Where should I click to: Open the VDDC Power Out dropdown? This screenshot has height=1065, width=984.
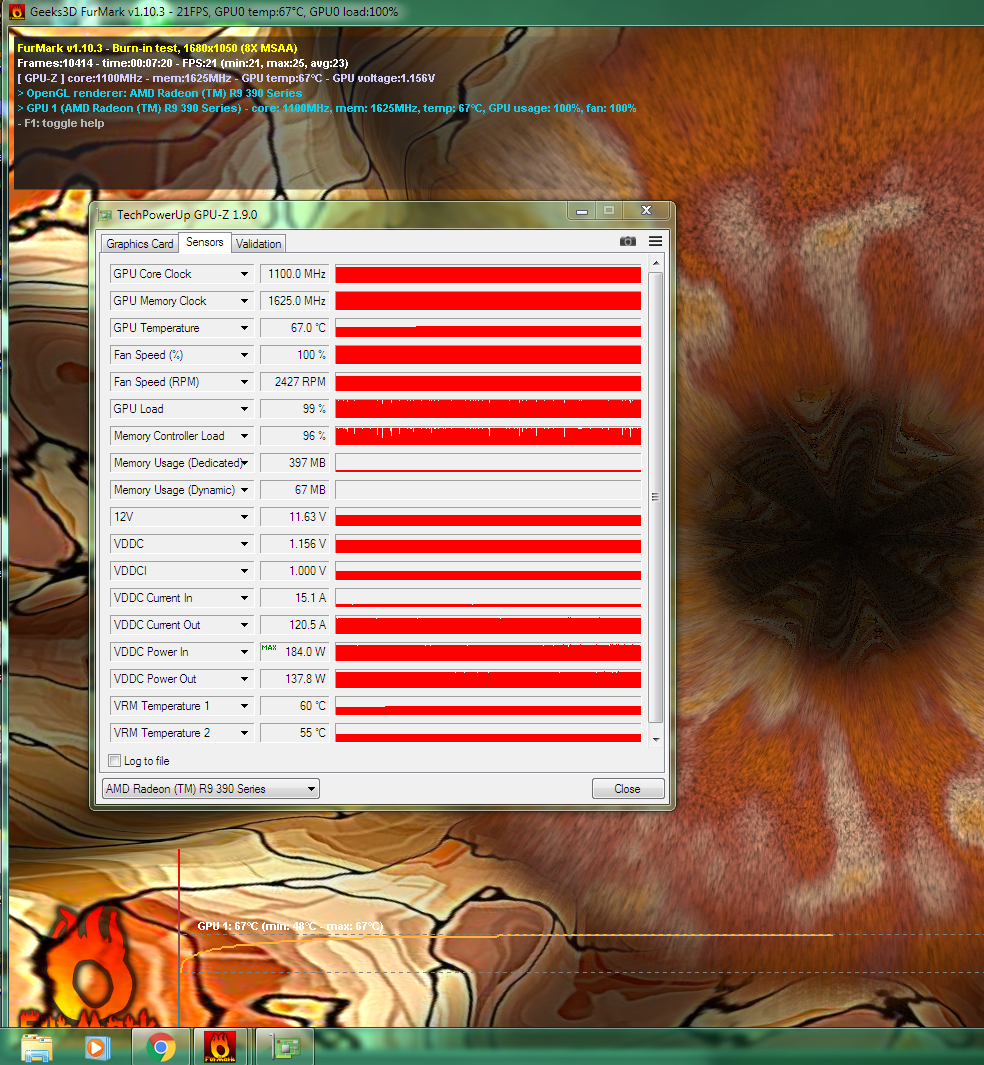click(x=244, y=679)
